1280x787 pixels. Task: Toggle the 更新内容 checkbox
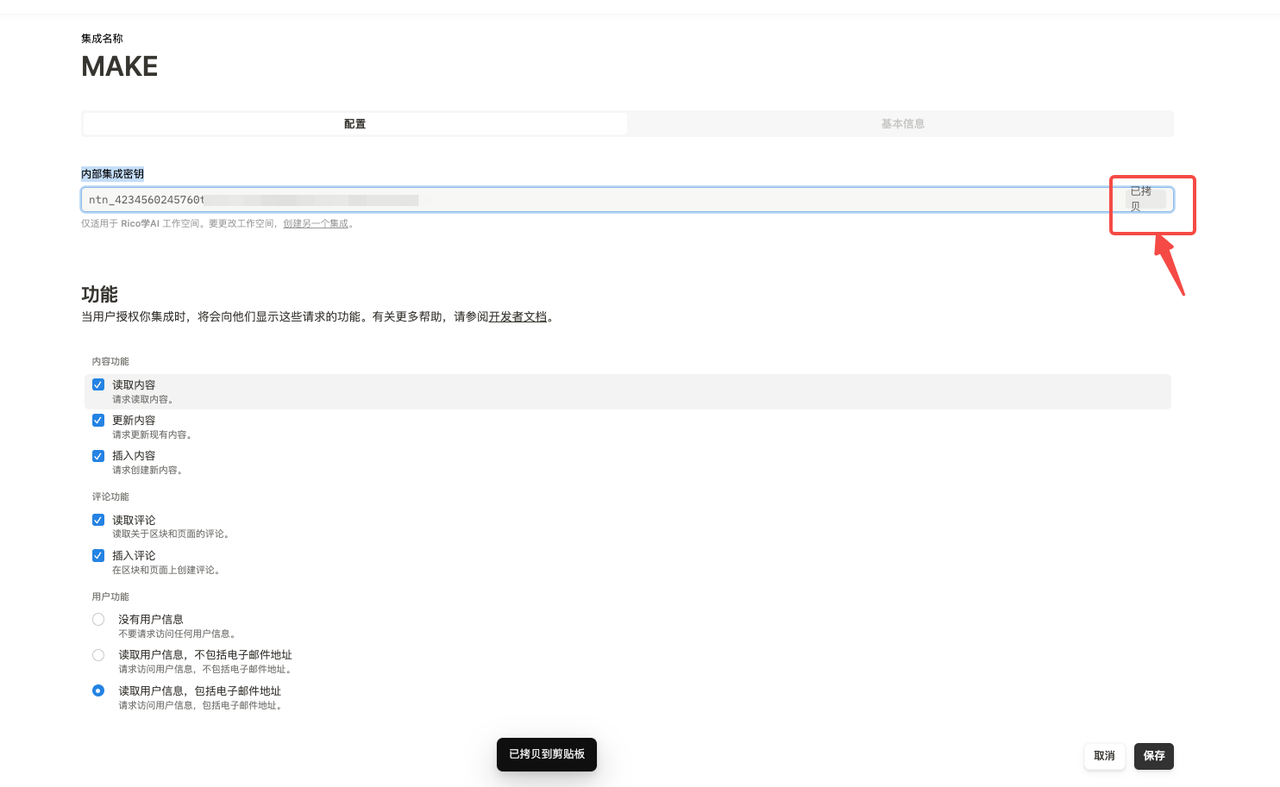(98, 420)
